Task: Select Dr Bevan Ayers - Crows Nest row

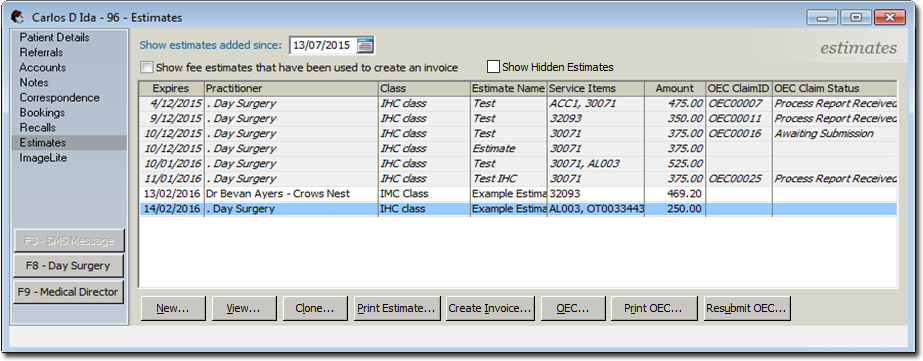Action: [518, 194]
